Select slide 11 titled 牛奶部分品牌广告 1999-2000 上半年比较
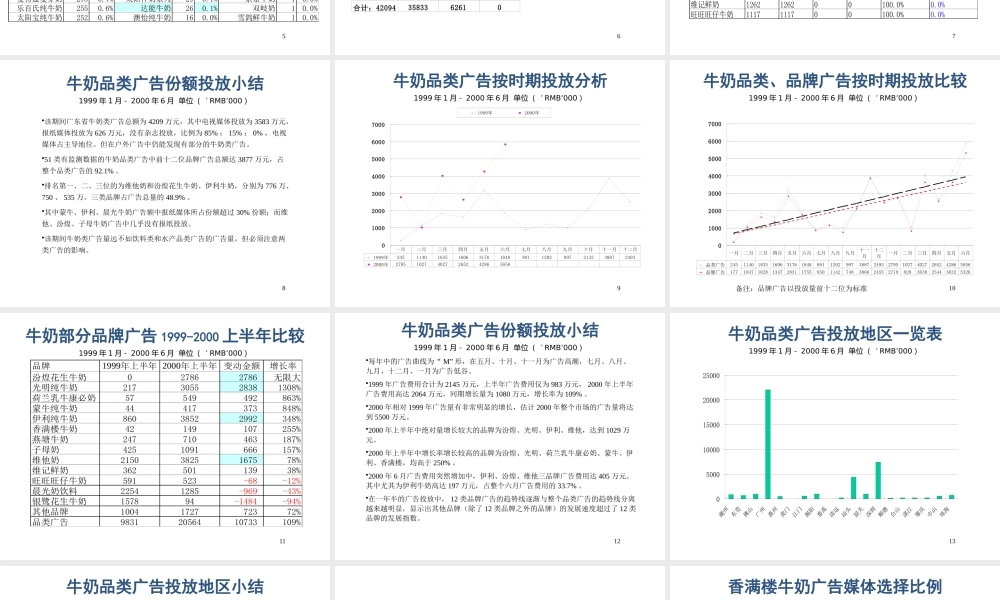The height and width of the screenshot is (600, 1000). (165, 436)
